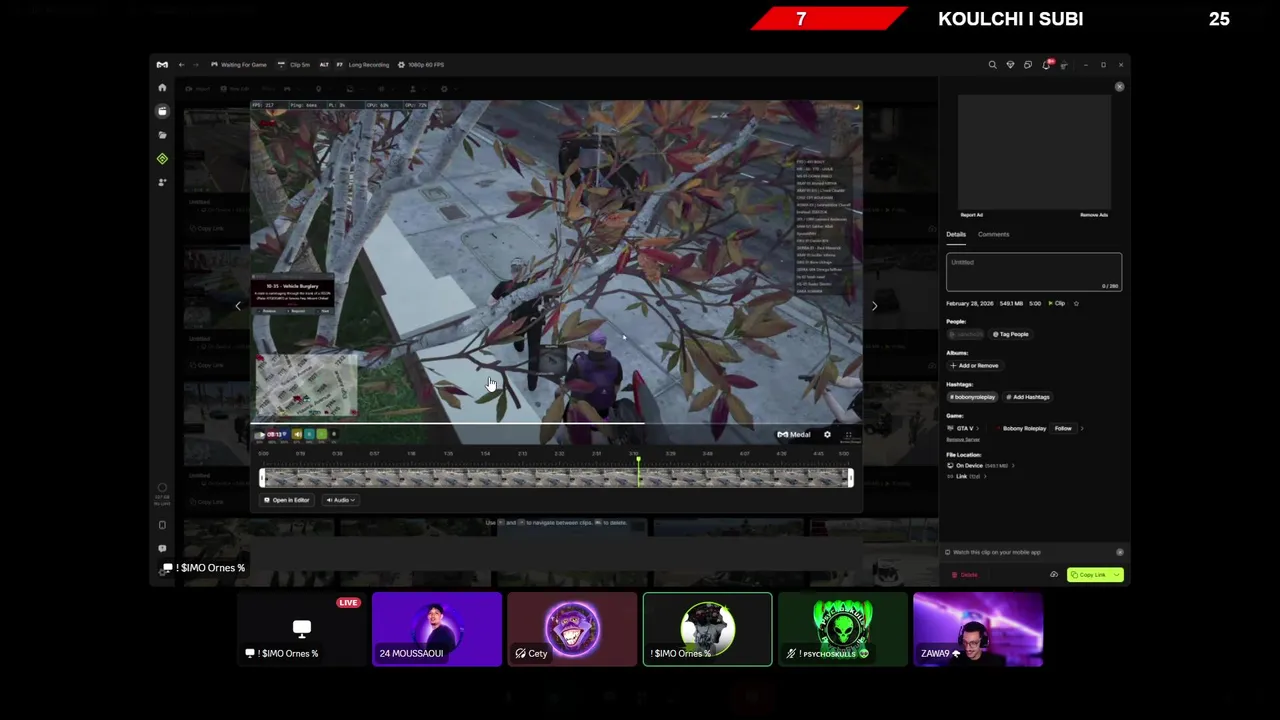Click the play button on the video player
Viewport: 1280px width, 720px height.
click(x=261, y=434)
